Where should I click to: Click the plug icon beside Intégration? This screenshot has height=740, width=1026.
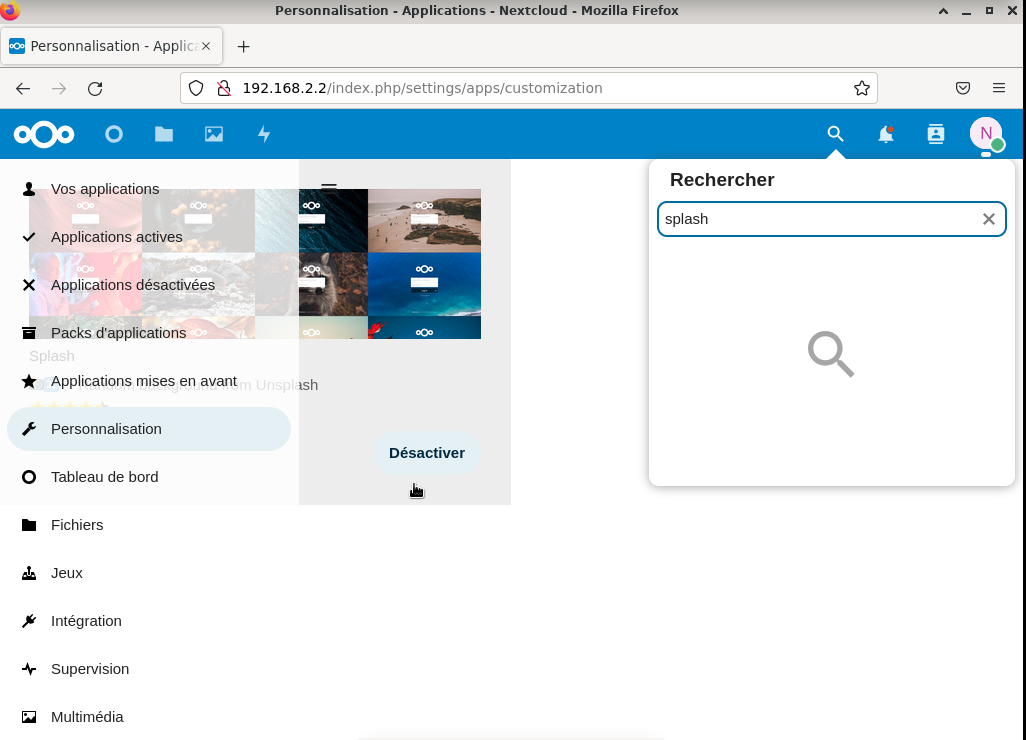click(x=29, y=621)
